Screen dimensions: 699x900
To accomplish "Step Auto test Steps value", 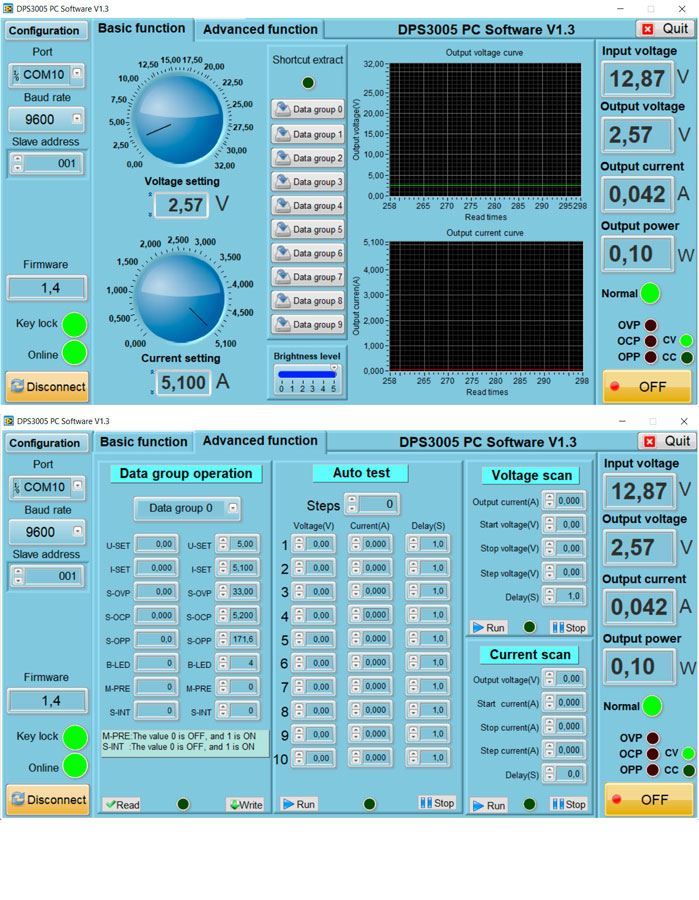I will click(352, 505).
